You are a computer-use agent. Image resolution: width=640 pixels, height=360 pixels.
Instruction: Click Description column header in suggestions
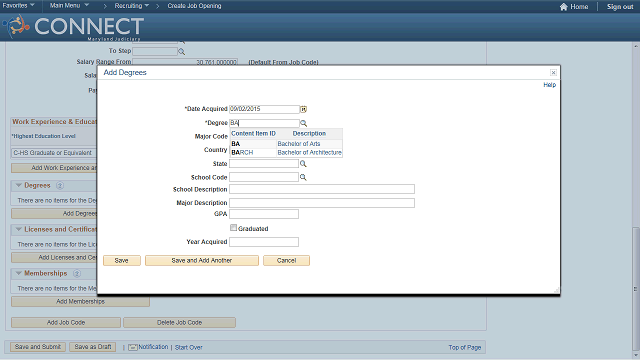pyautogui.click(x=309, y=133)
